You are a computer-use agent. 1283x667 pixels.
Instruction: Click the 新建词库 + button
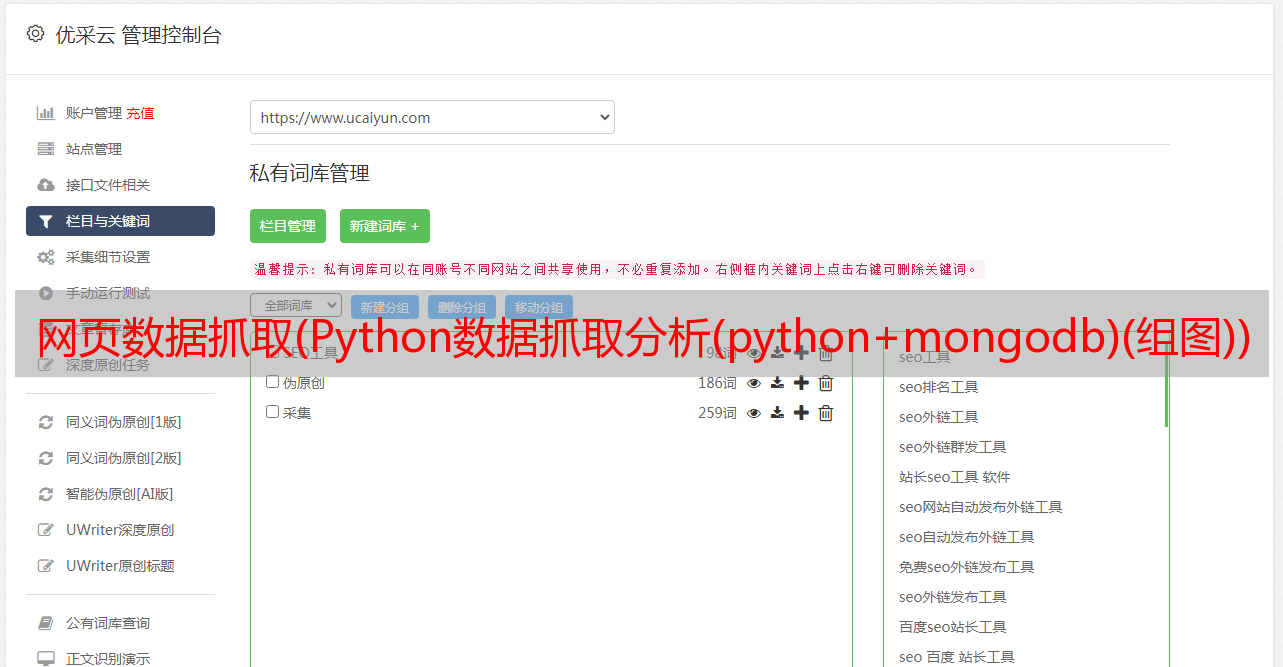(385, 226)
